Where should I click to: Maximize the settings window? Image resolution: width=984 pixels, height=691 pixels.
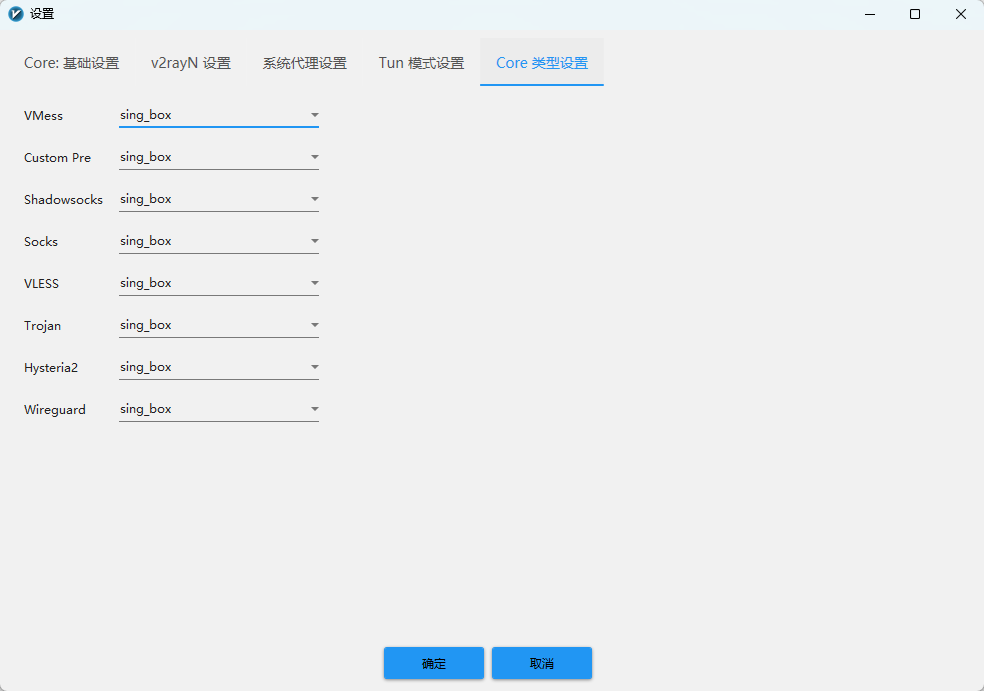915,14
